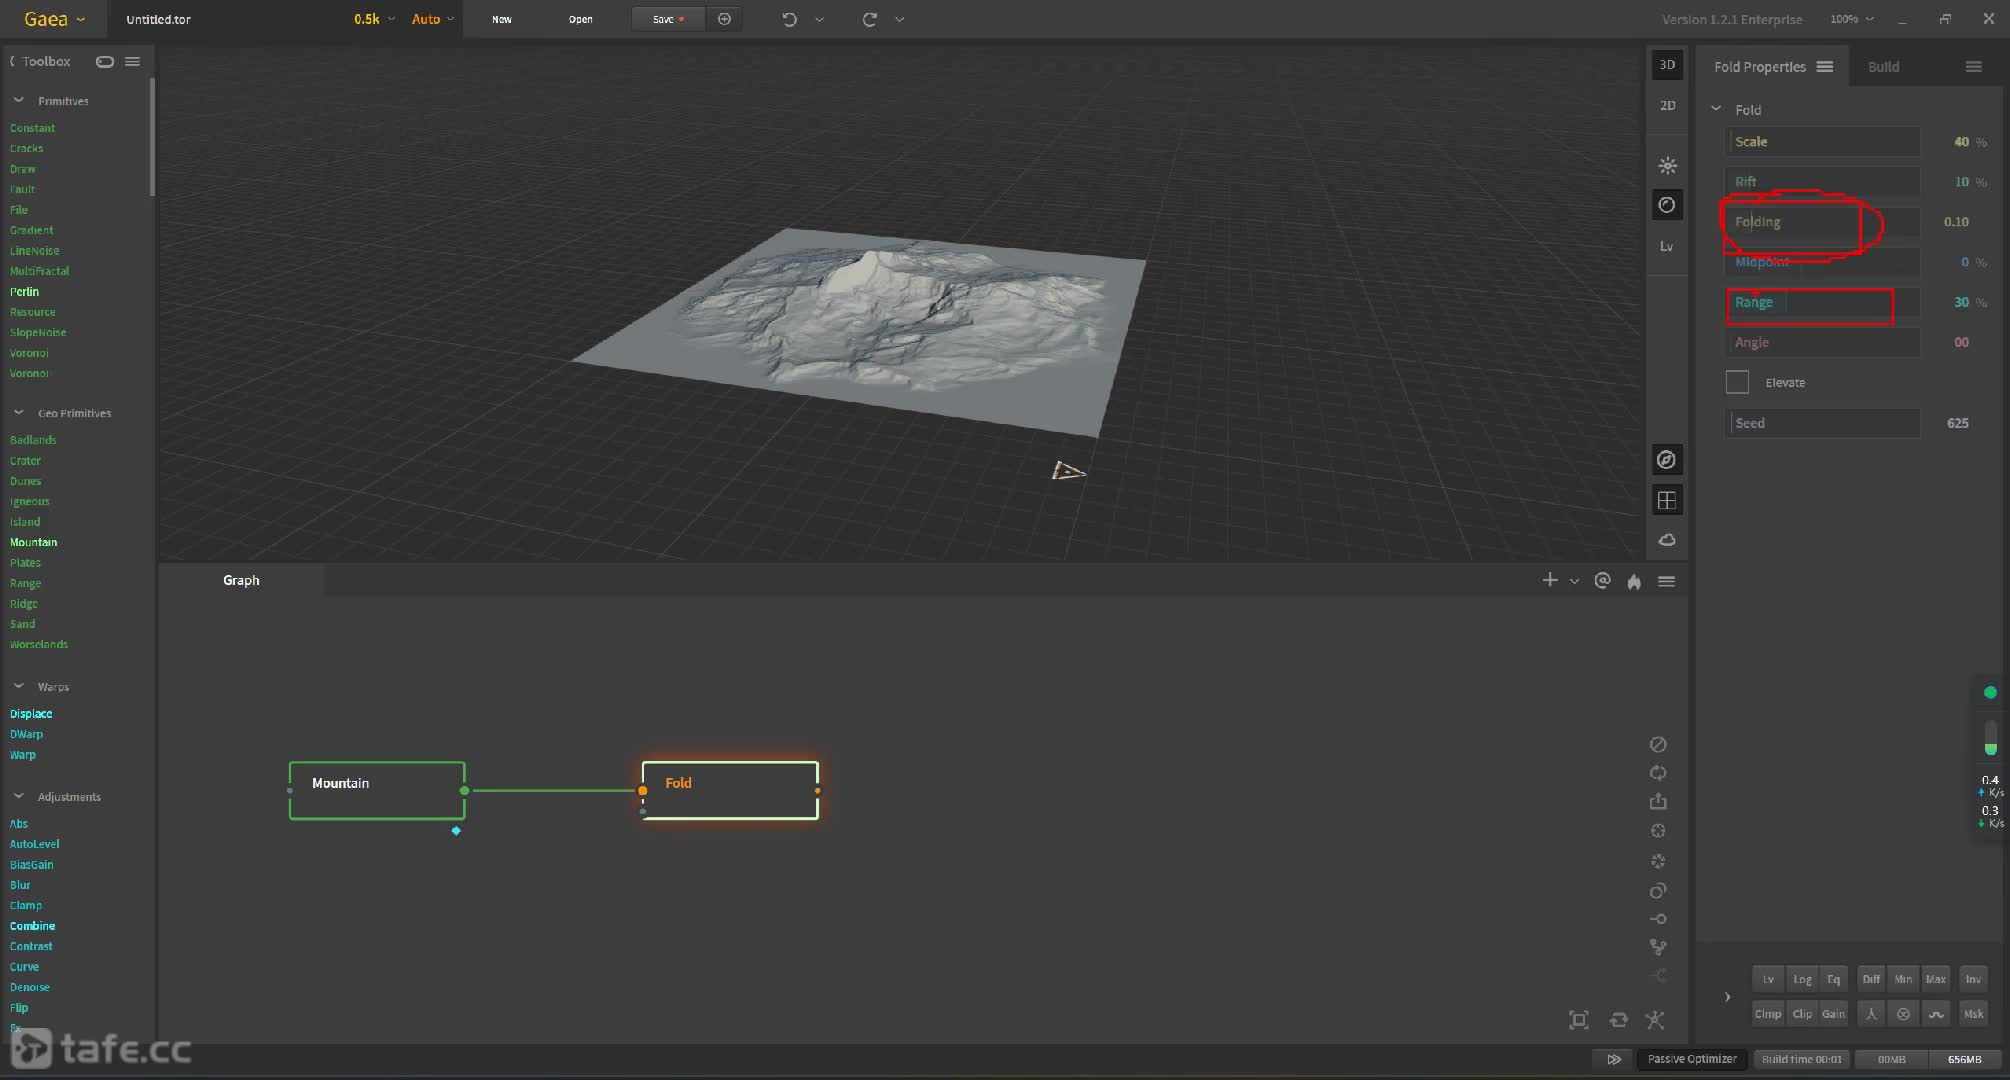Click the Lv levels view icon
This screenshot has width=2010, height=1080.
click(1667, 246)
